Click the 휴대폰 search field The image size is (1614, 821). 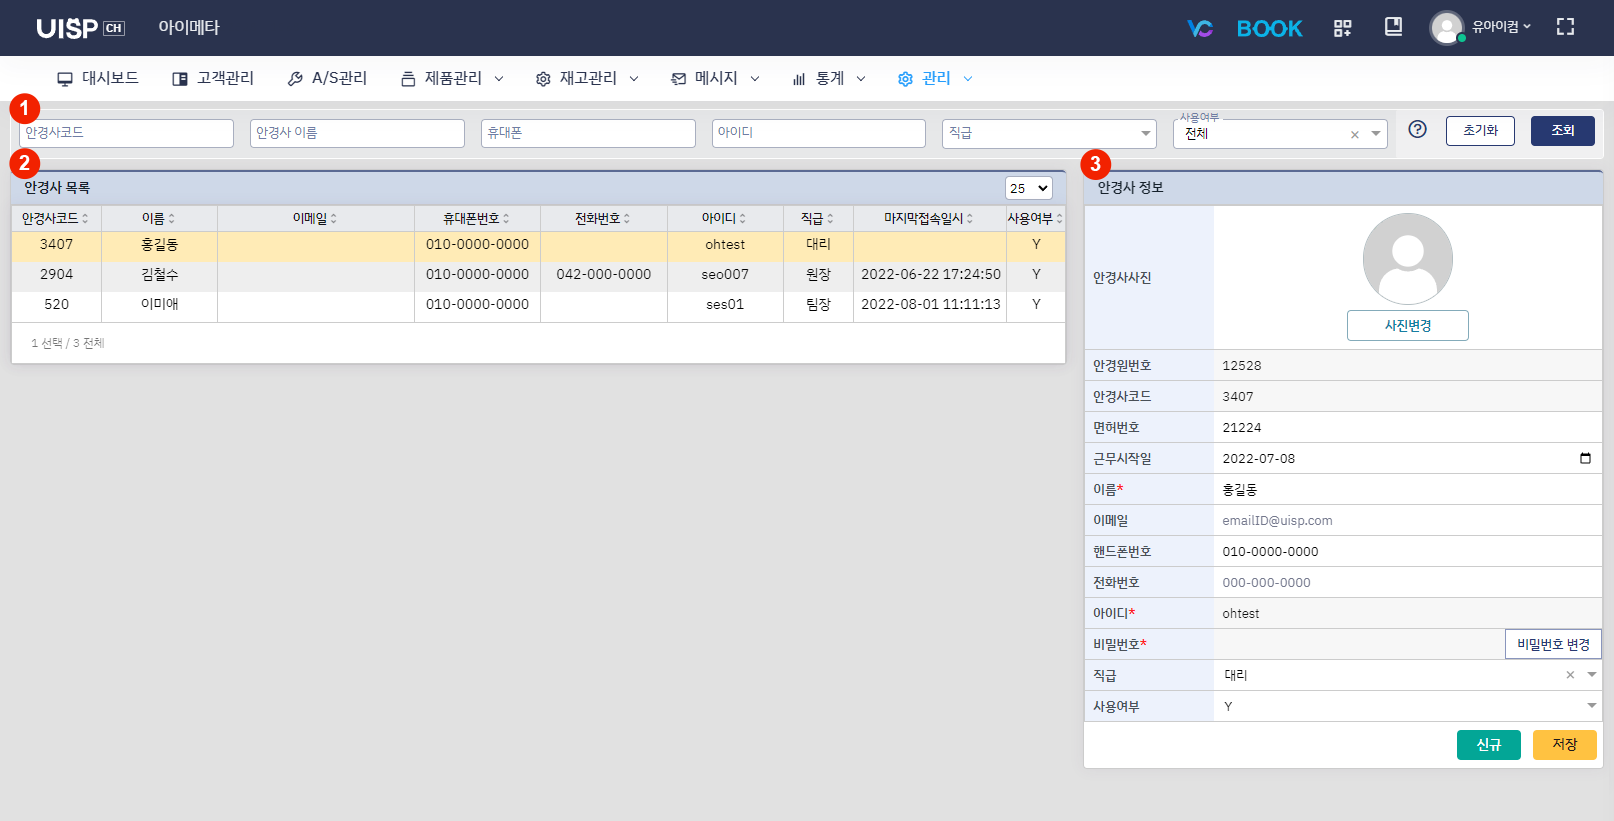pos(588,133)
